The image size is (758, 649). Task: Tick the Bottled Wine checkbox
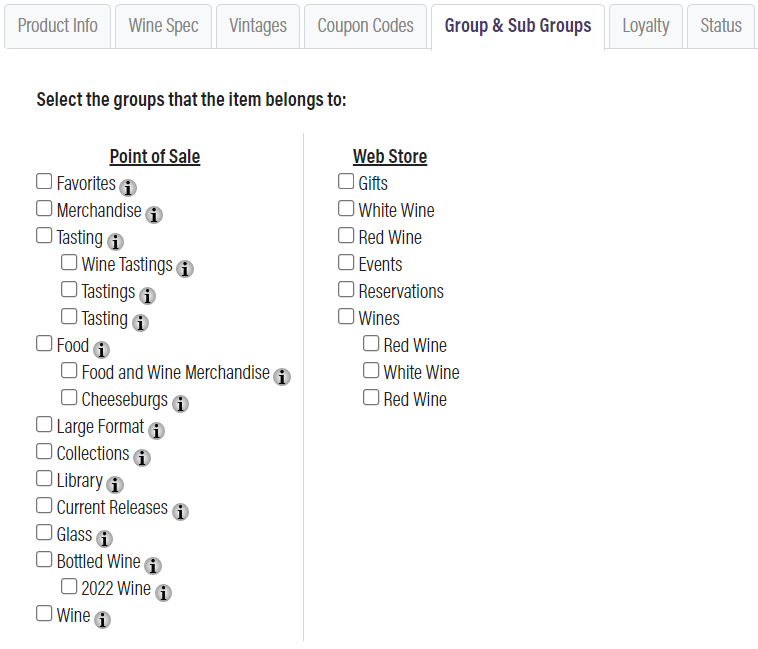pyautogui.click(x=44, y=560)
